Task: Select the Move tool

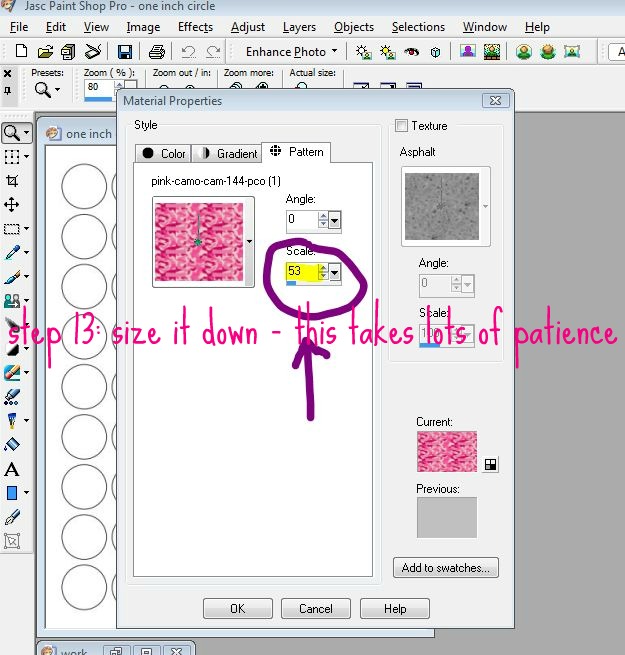Action: point(12,205)
